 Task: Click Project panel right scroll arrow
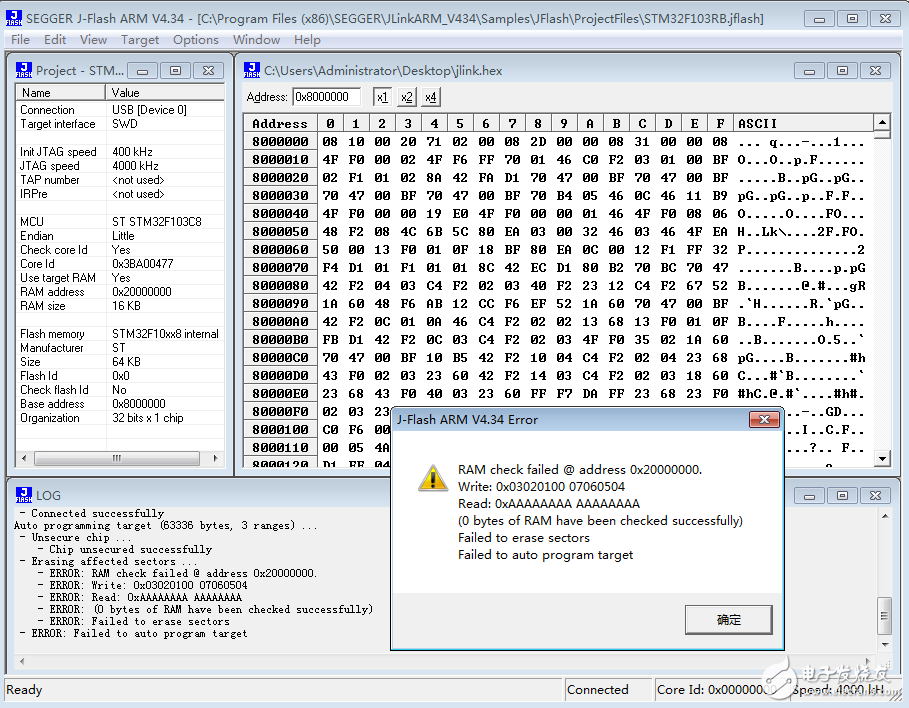[216, 458]
